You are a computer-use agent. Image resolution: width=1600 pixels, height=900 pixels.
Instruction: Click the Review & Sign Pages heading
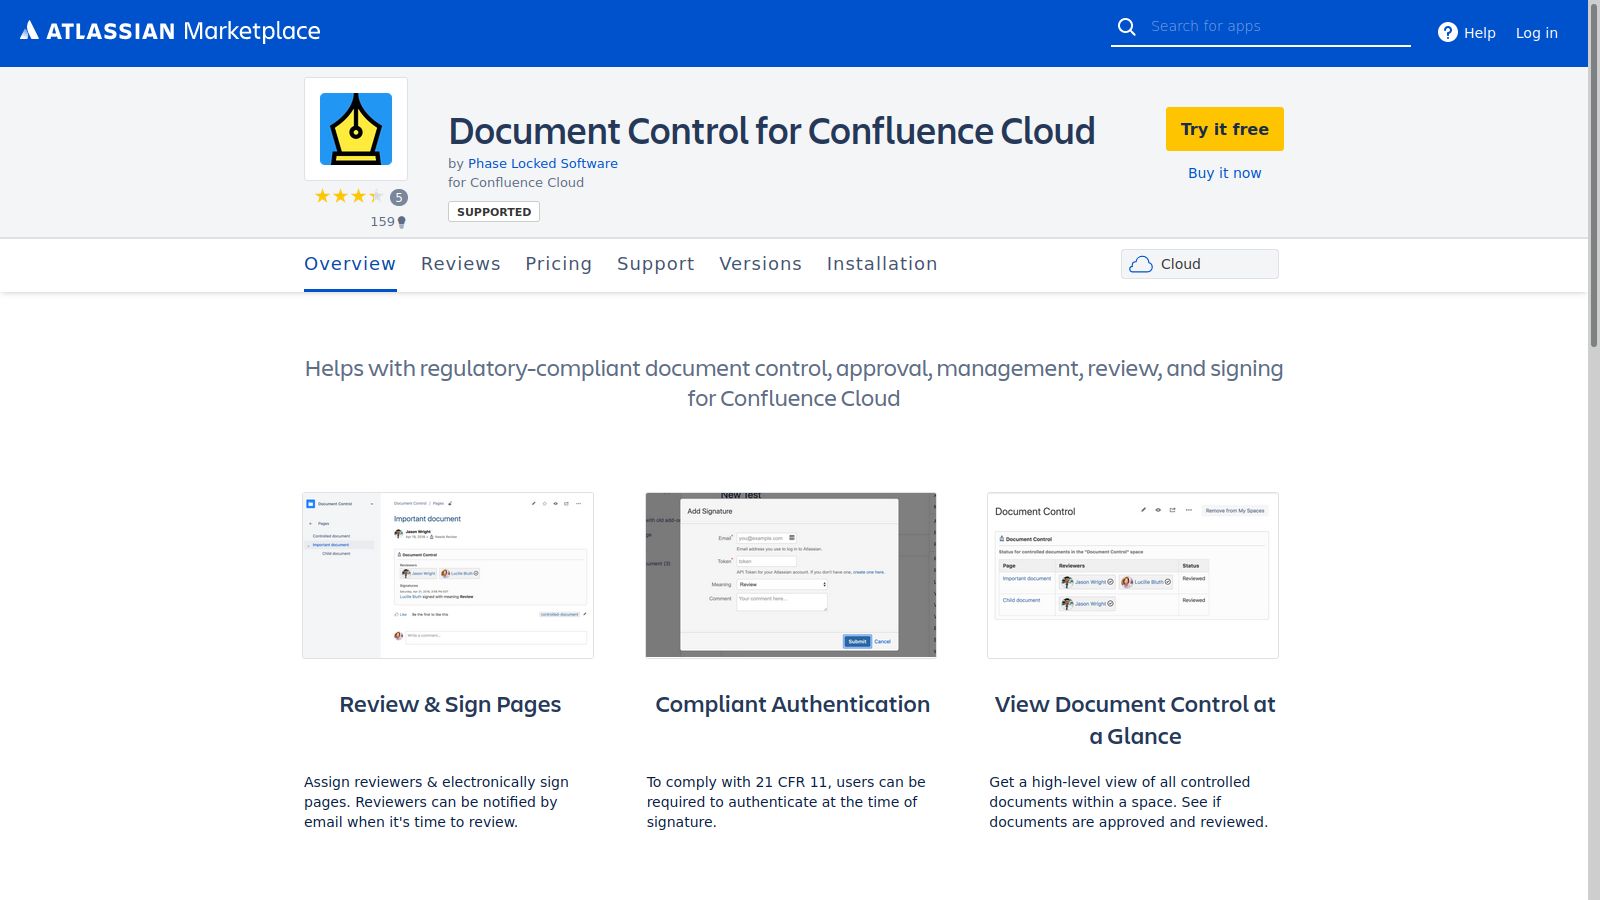[450, 705]
